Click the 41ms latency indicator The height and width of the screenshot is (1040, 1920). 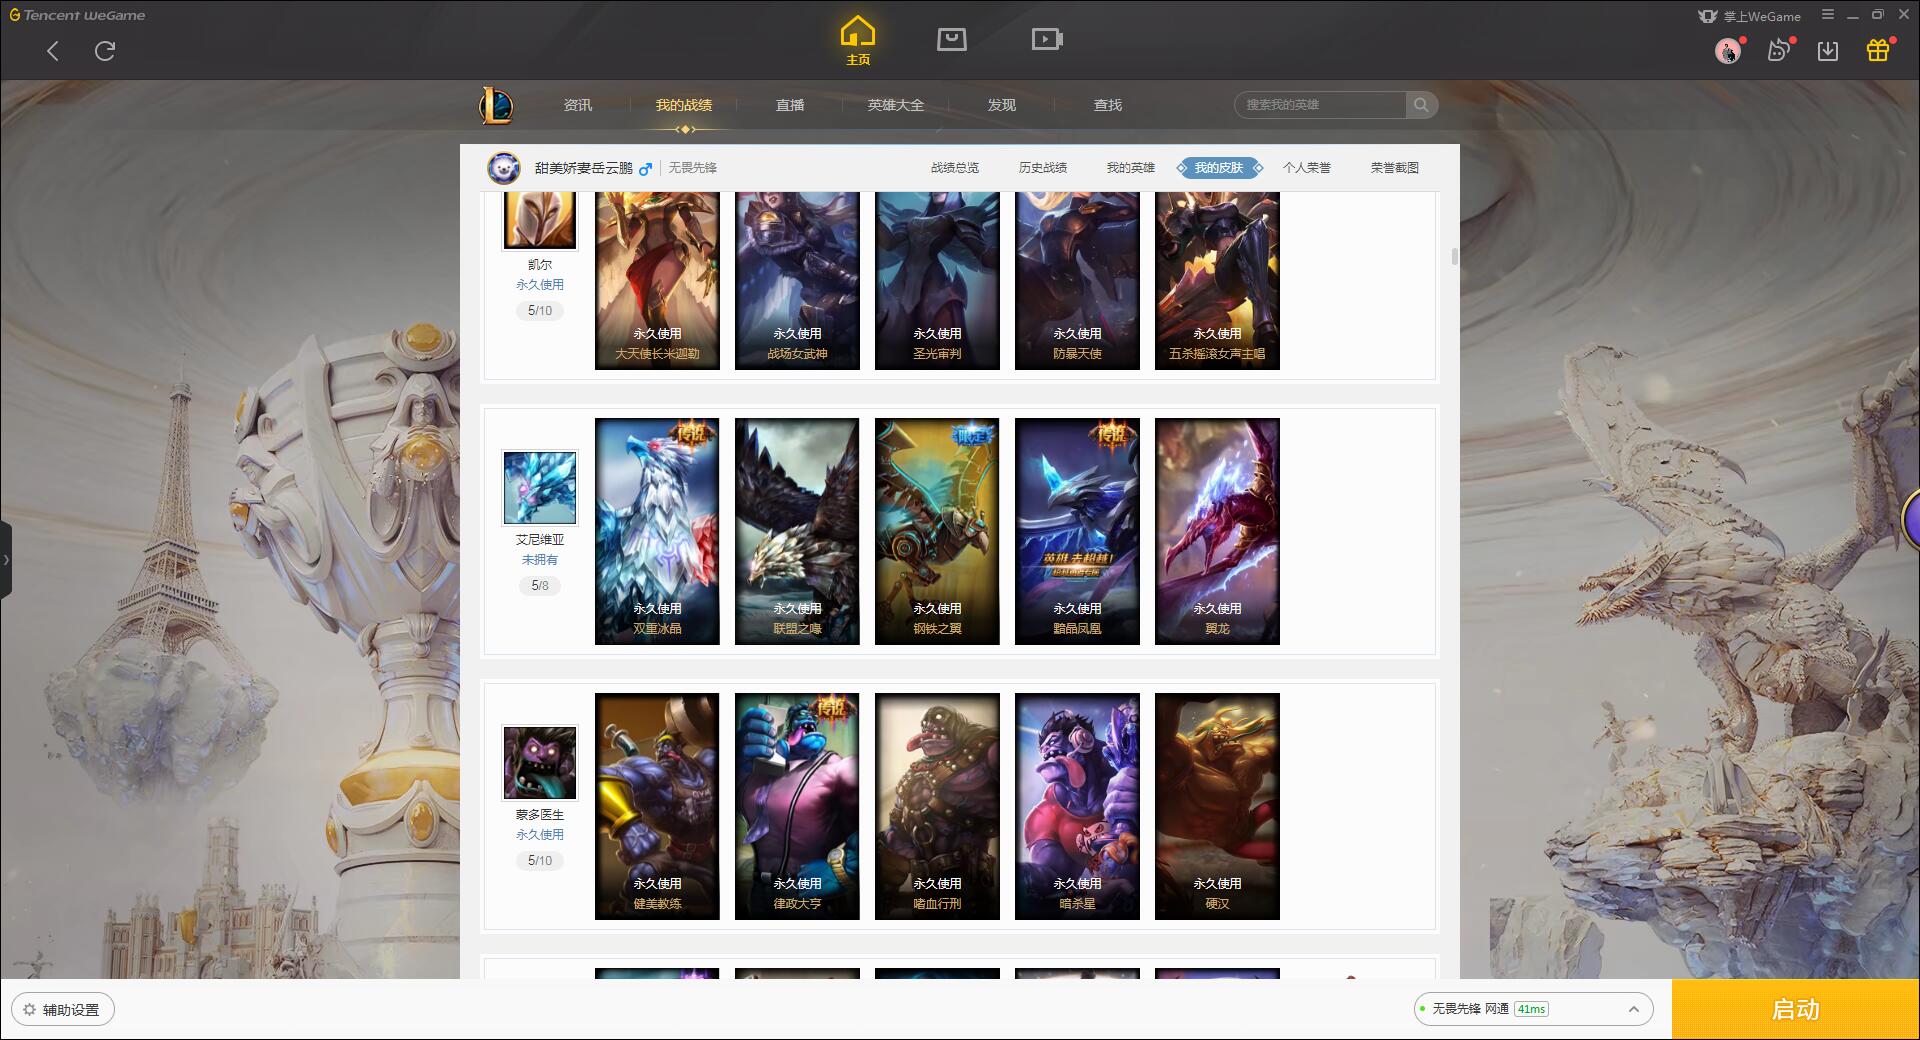[x=1531, y=1009]
